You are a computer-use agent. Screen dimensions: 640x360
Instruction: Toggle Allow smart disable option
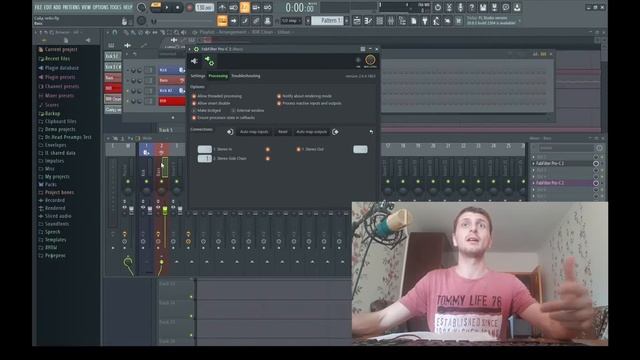point(194,103)
